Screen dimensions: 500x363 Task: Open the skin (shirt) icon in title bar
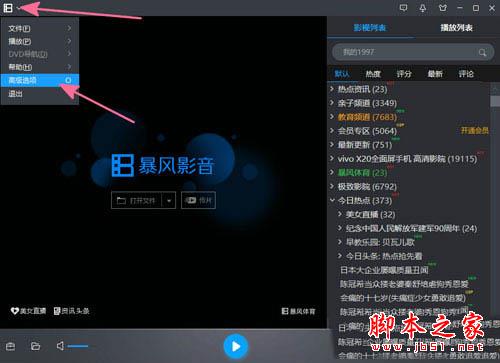click(443, 8)
